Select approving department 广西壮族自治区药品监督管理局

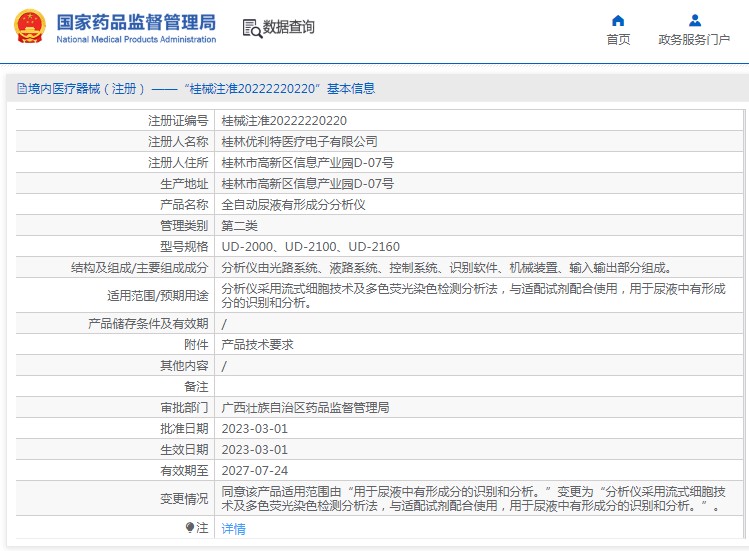tap(305, 408)
